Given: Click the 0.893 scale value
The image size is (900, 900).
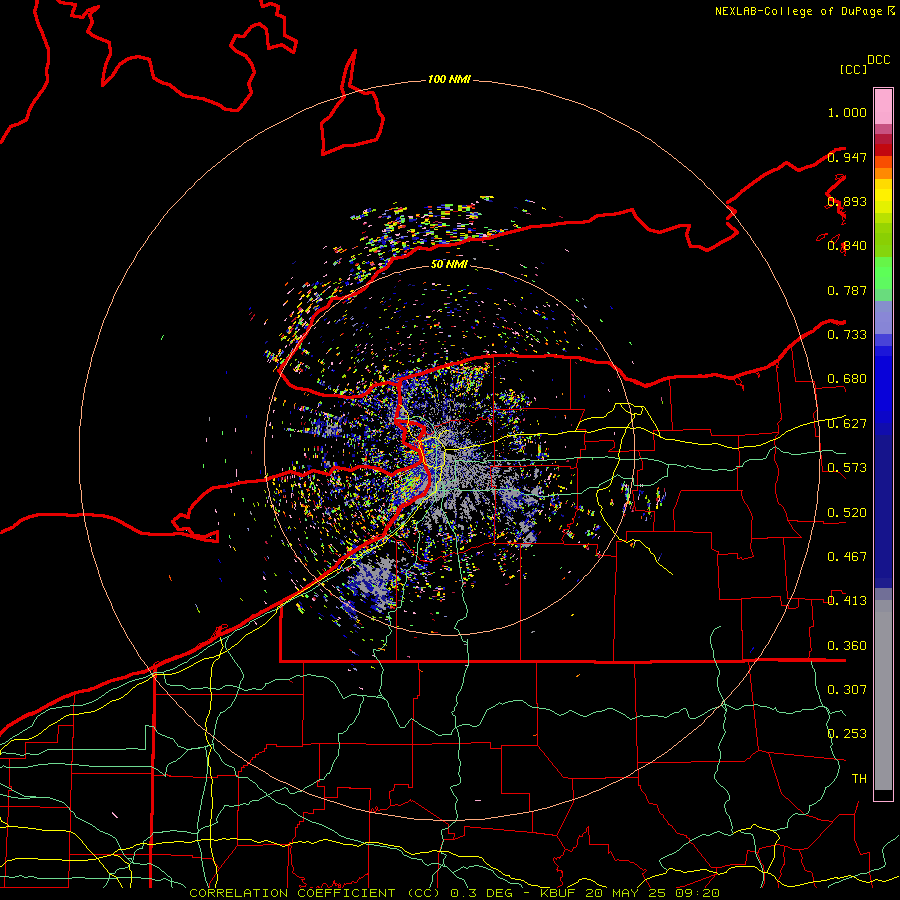Looking at the screenshot, I should point(847,201).
